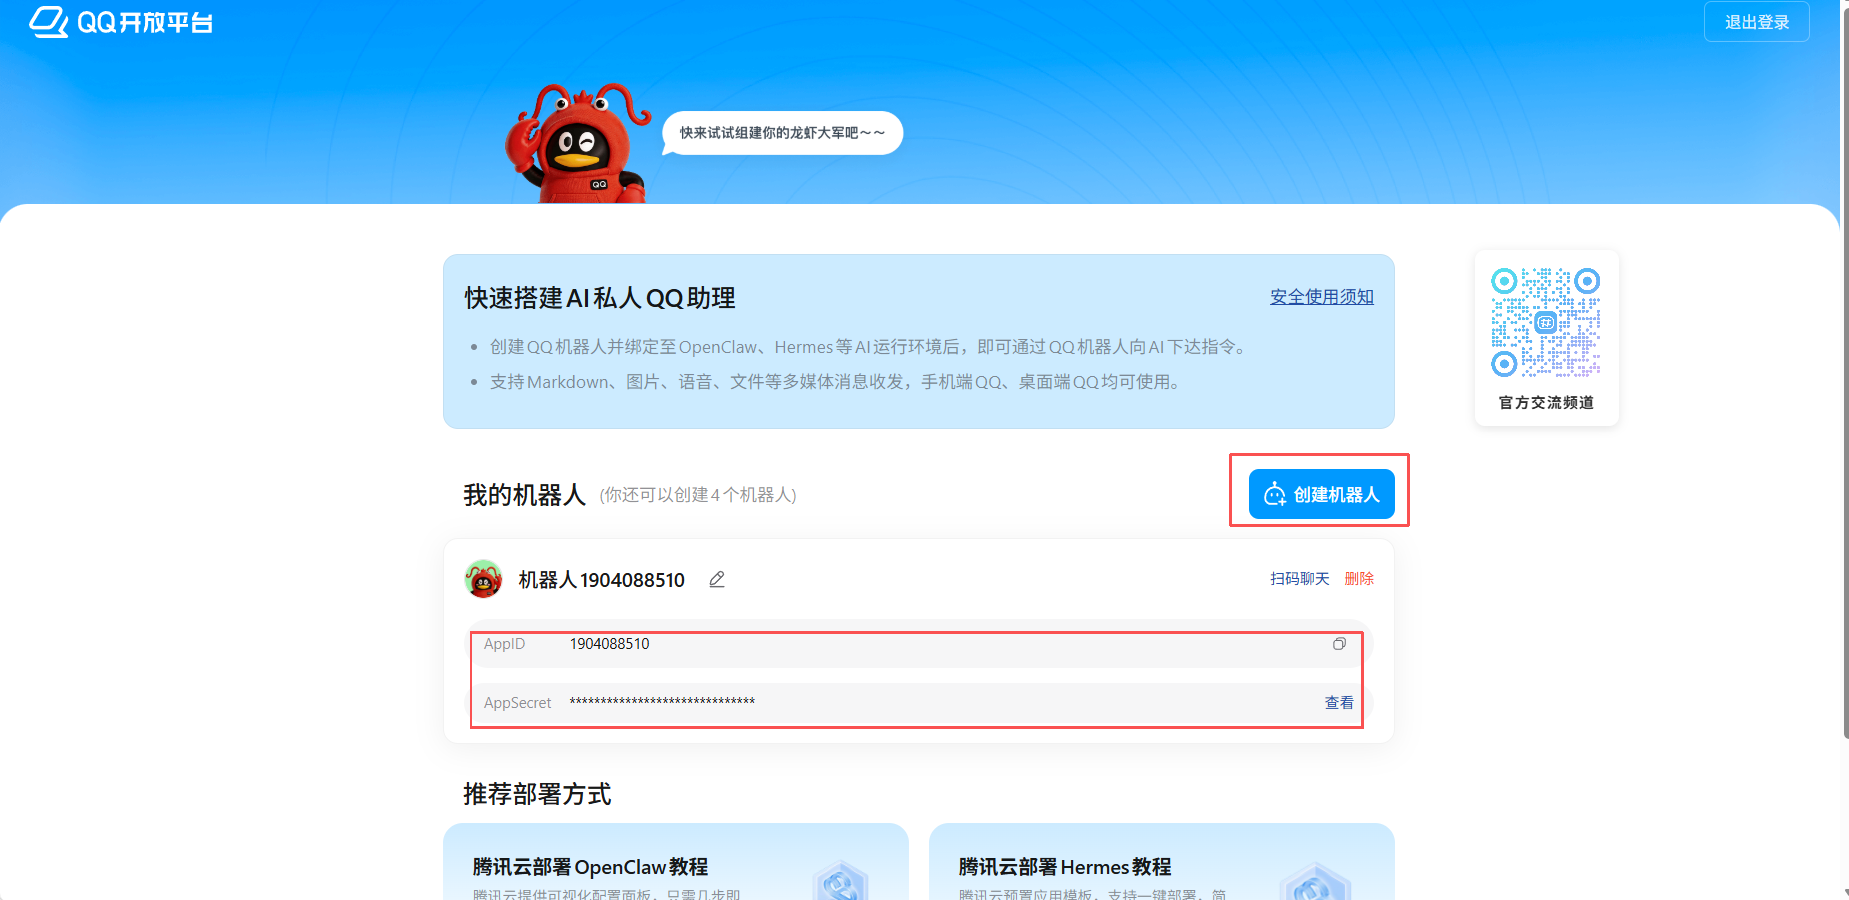Viewport: 1849px width, 900px height.
Task: Click 查看 to reveal the AppSecret
Action: pyautogui.click(x=1339, y=703)
